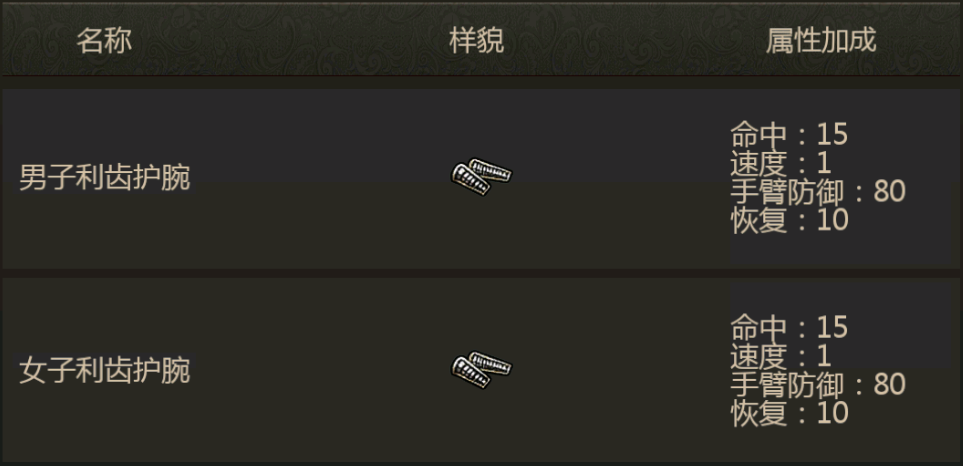This screenshot has width=963, height=466.
Task: Click the 80 defense value for 女子利齿护腕
Action: click(889, 385)
